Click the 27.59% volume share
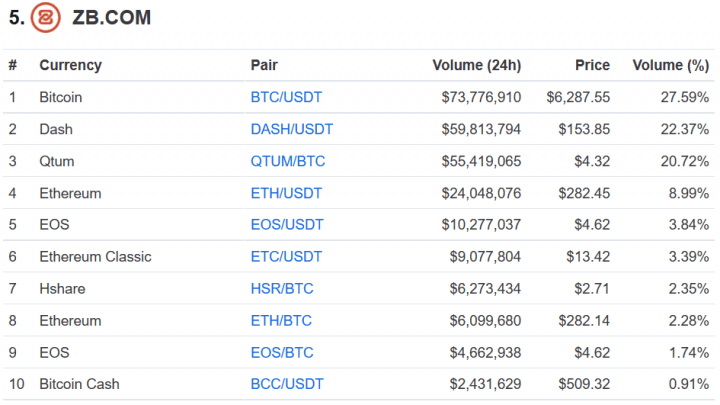This screenshot has width=720, height=405. 685,97
